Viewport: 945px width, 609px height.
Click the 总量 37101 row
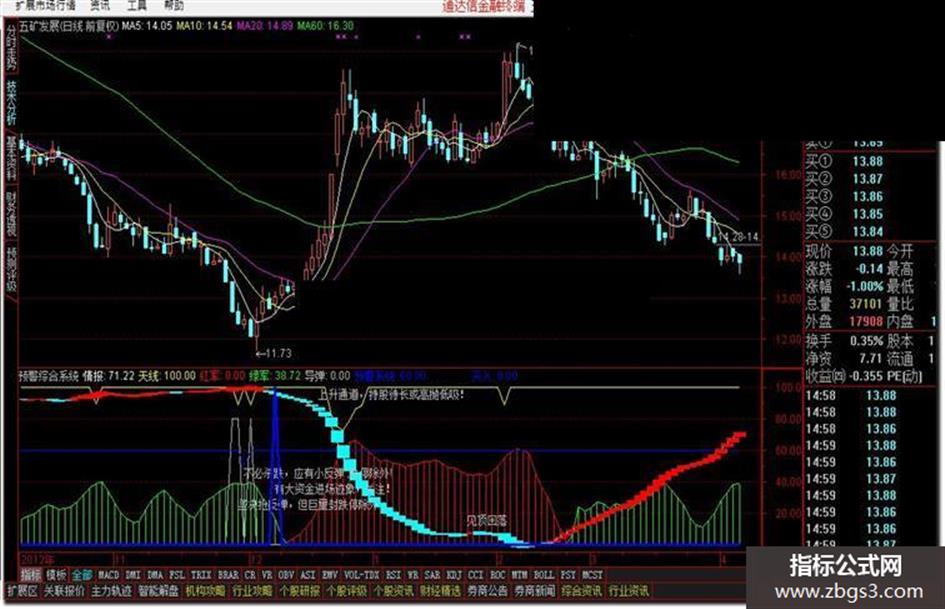pyautogui.click(x=844, y=303)
